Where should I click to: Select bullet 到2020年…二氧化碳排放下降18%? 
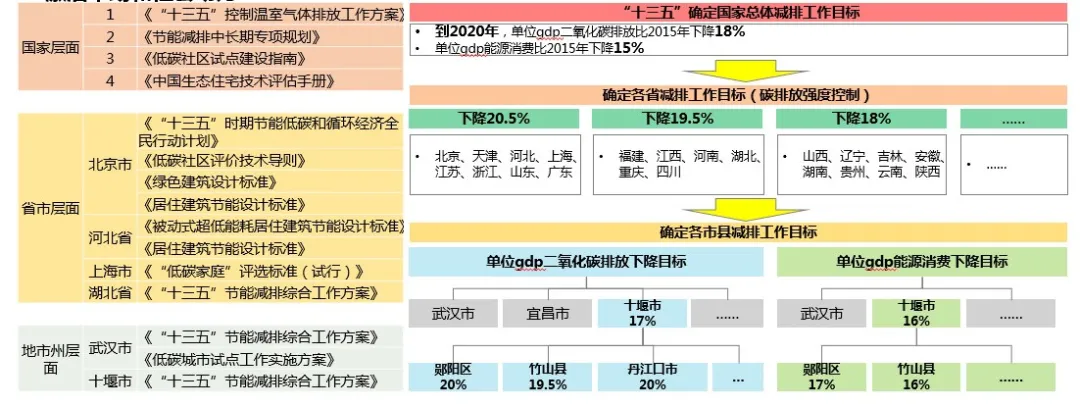point(590,31)
